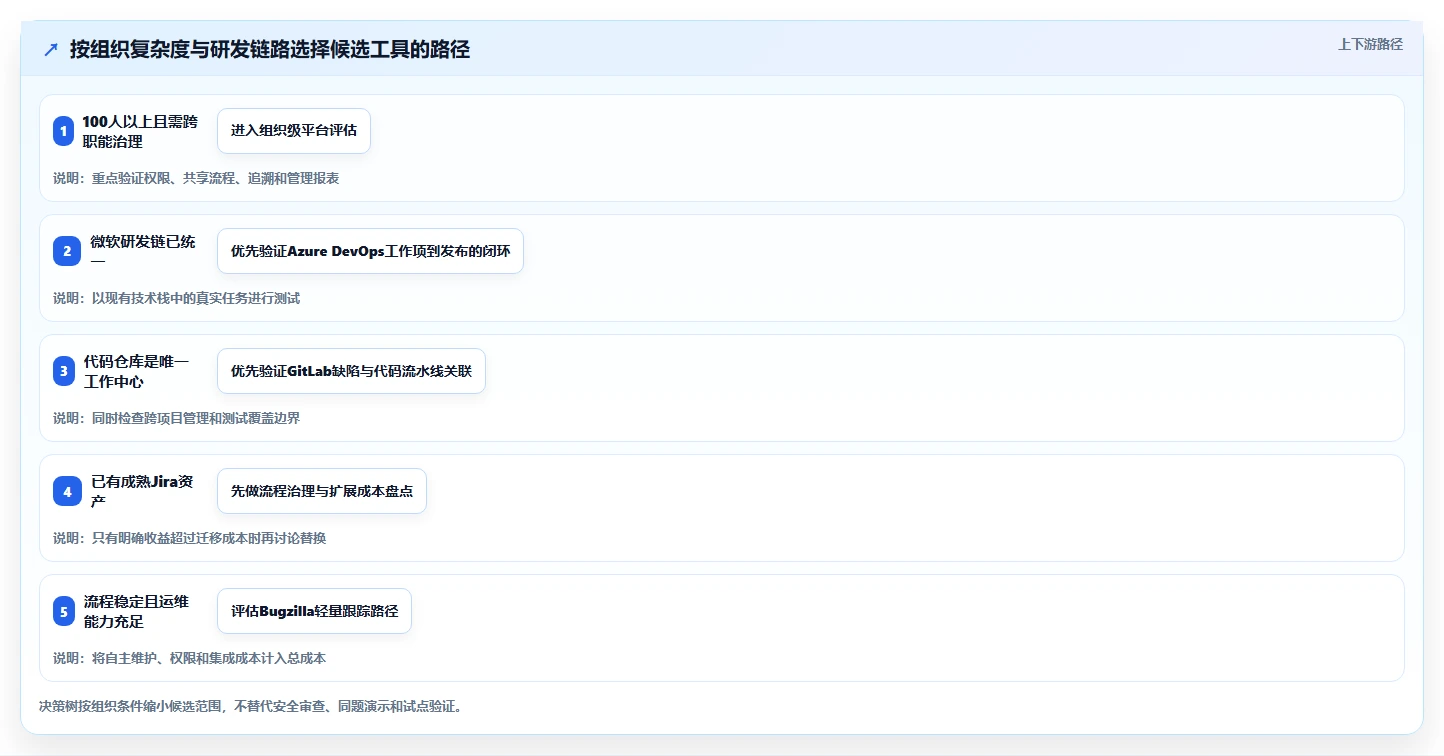Viewport: 1444px width, 756px height.
Task: Click the 微软研发链已统一 condition text
Action: pos(143,251)
